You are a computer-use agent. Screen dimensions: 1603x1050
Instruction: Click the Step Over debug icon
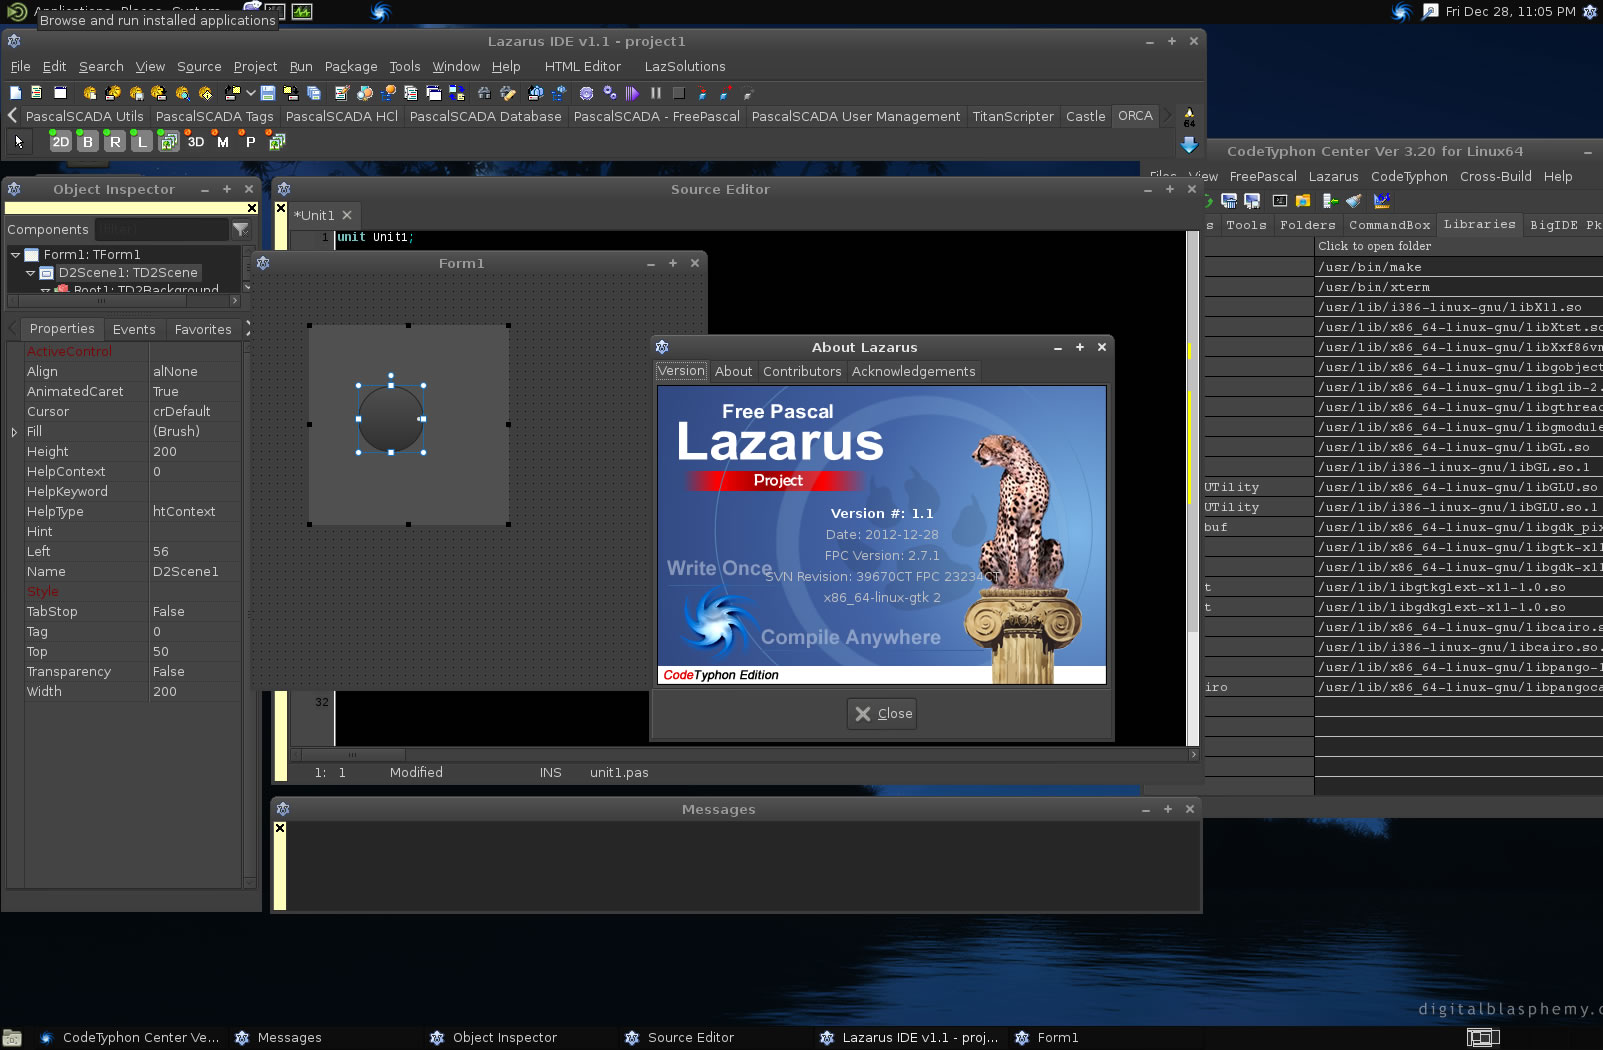726,93
